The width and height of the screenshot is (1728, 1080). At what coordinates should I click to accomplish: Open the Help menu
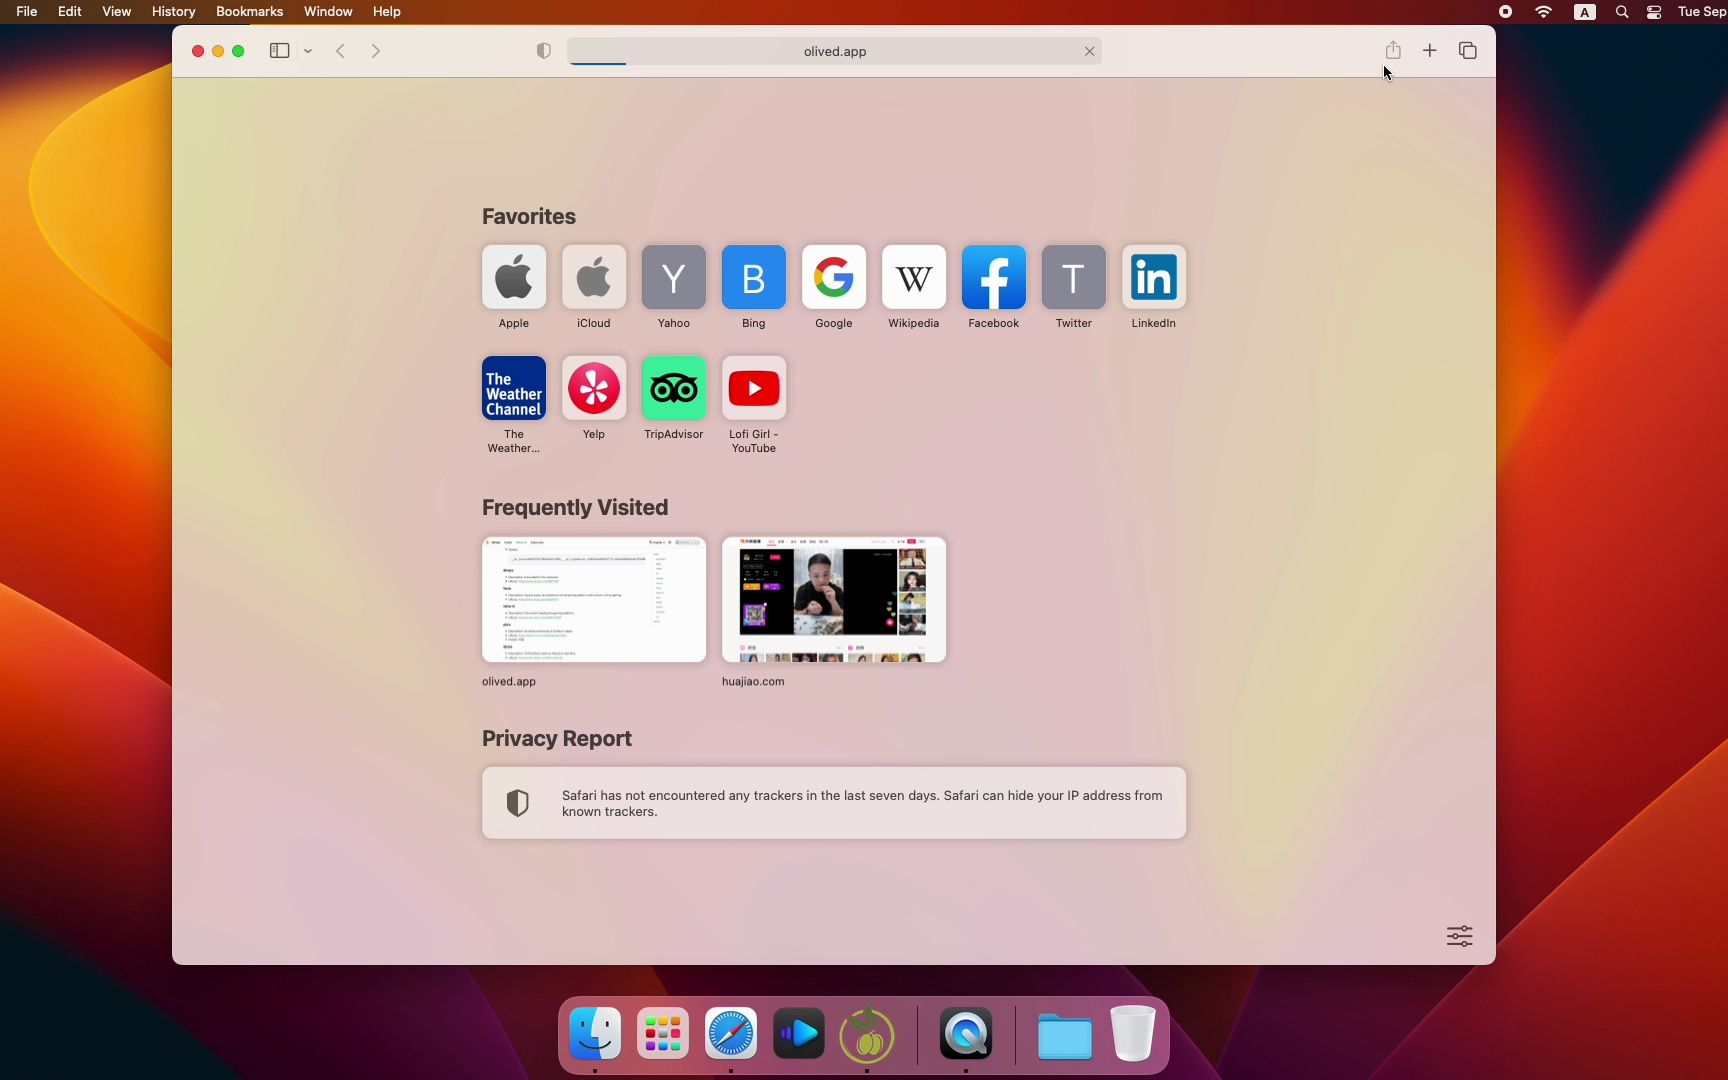[387, 12]
